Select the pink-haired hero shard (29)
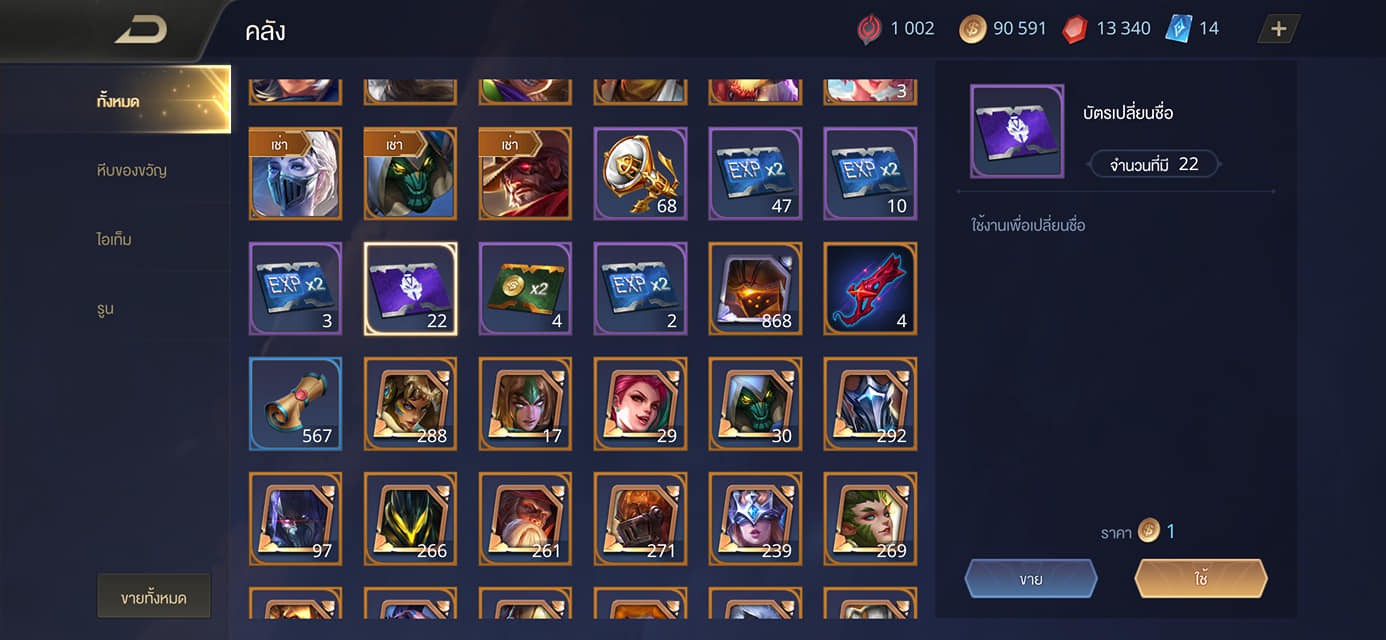The width and height of the screenshot is (1386, 640). [x=640, y=403]
